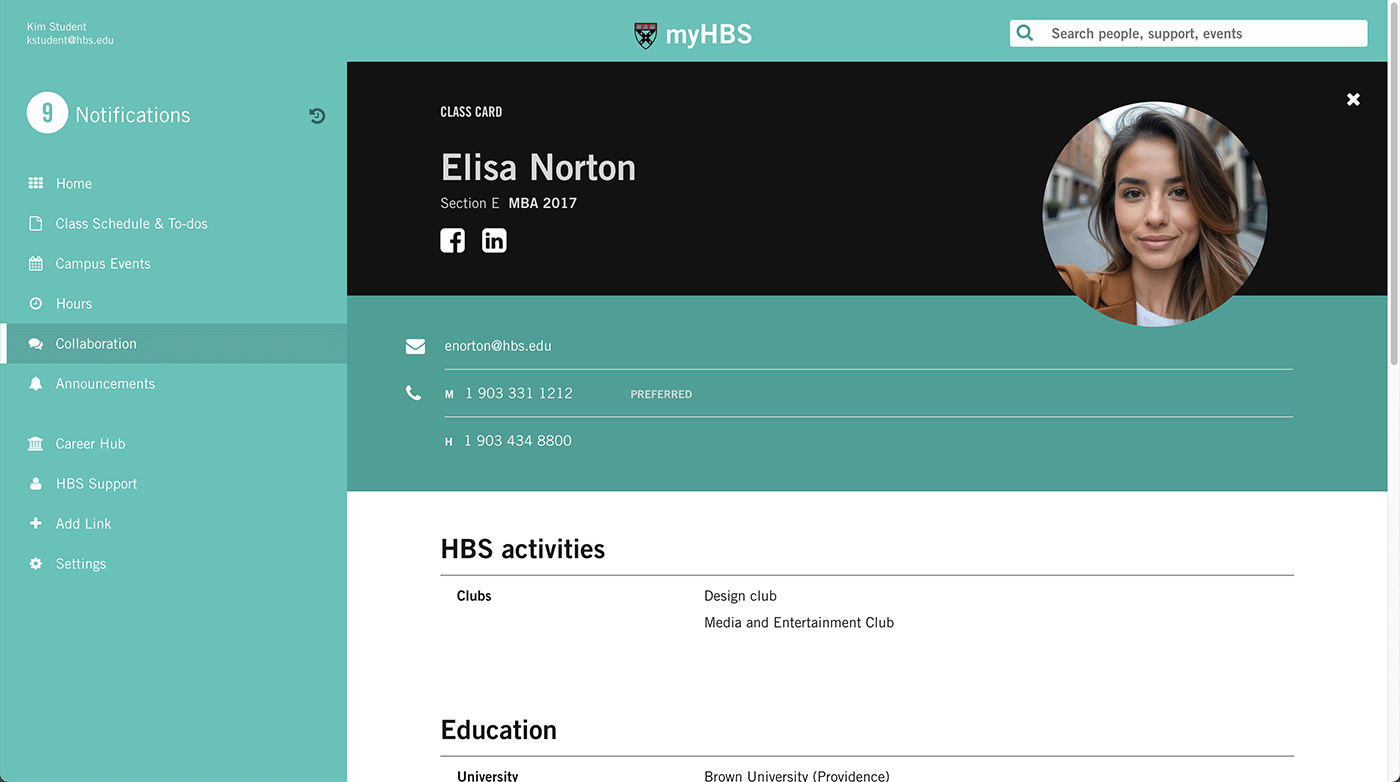Image resolution: width=1400 pixels, height=782 pixels.
Task: Close the class card
Action: (x=1353, y=99)
